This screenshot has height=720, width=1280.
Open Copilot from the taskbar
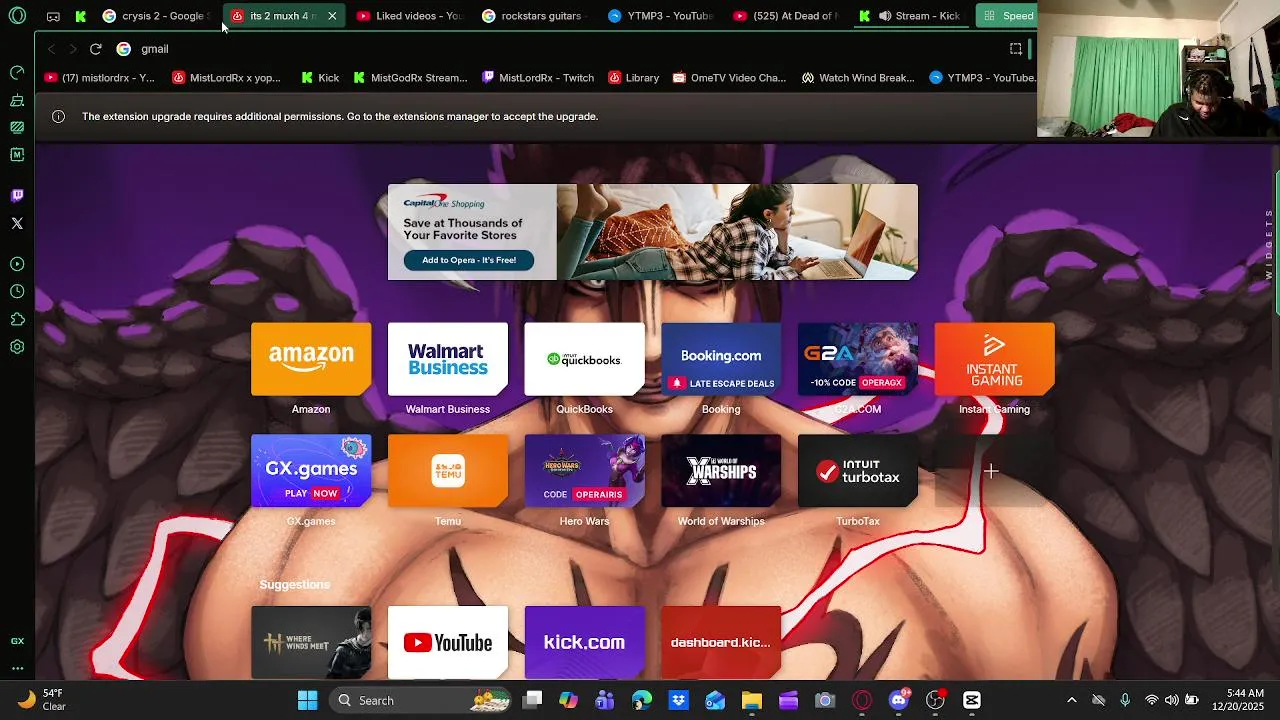568,700
